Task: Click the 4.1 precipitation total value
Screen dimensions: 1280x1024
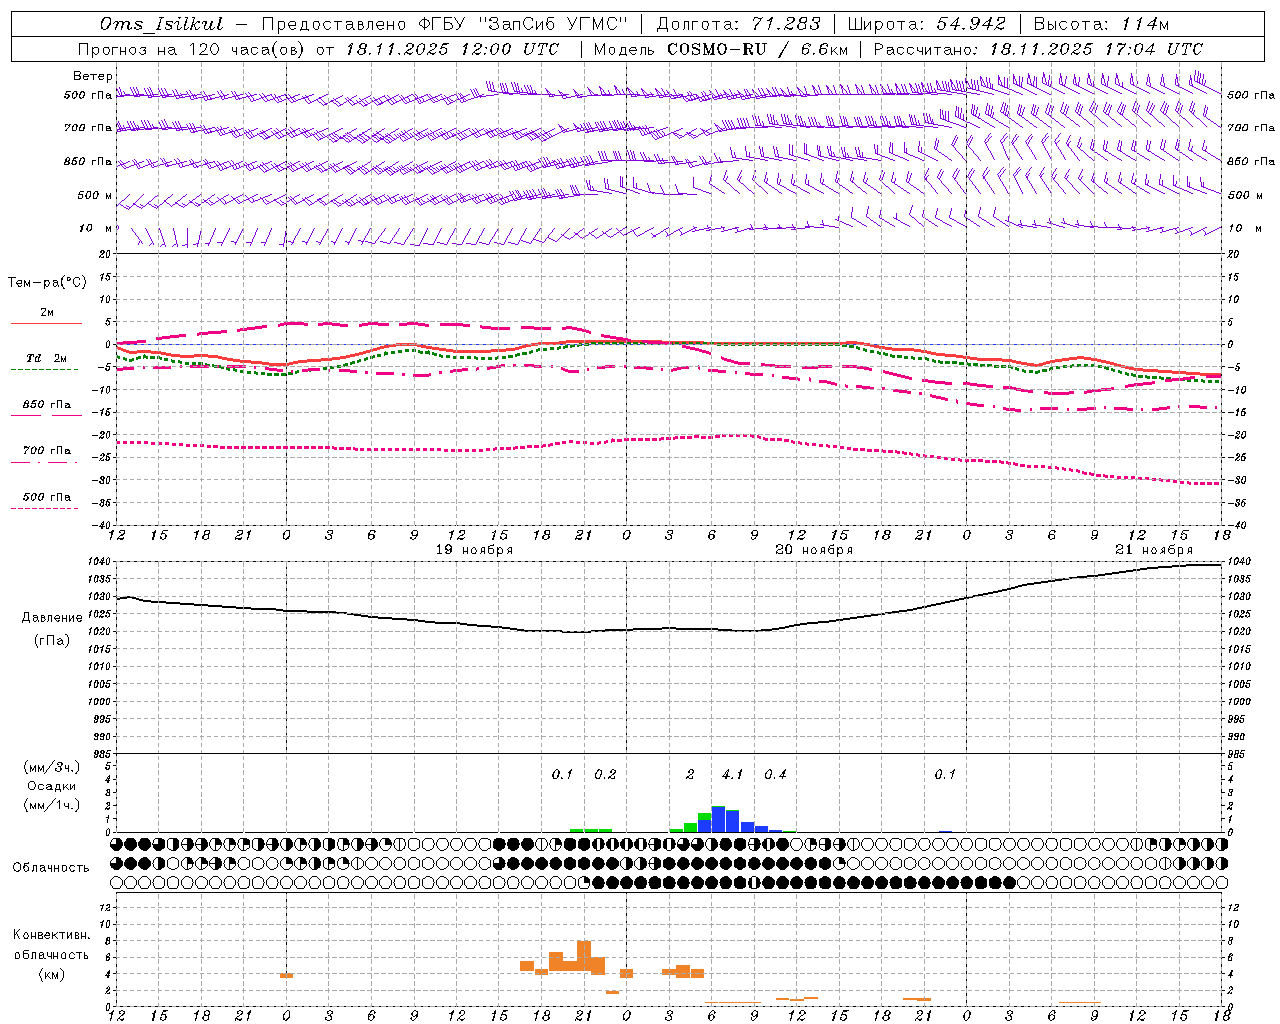Action: [732, 774]
